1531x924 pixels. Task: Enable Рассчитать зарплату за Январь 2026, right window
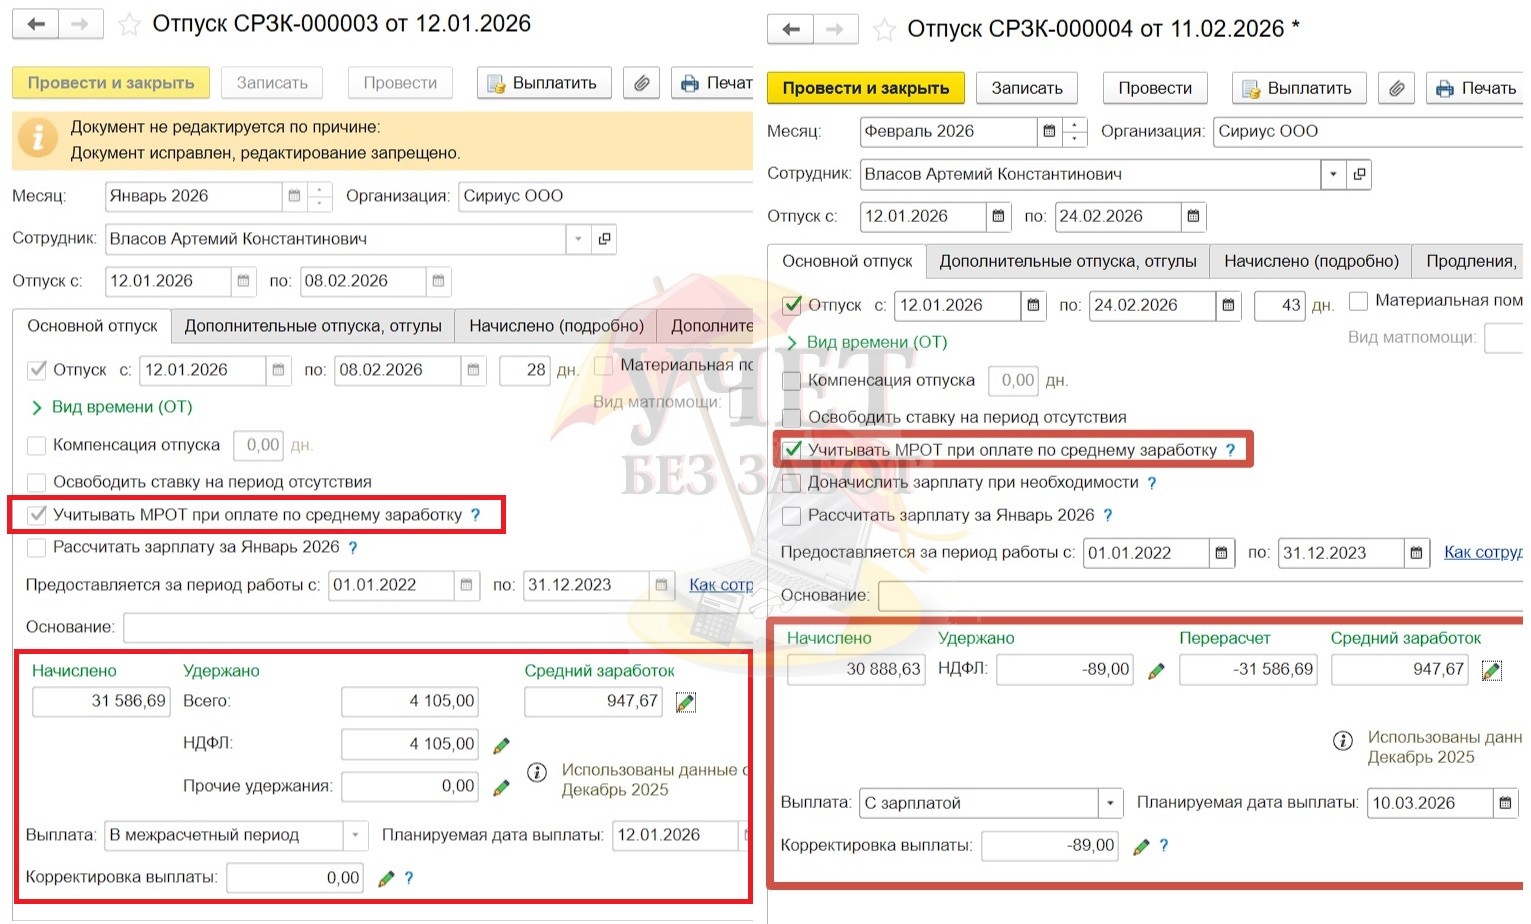coord(792,516)
